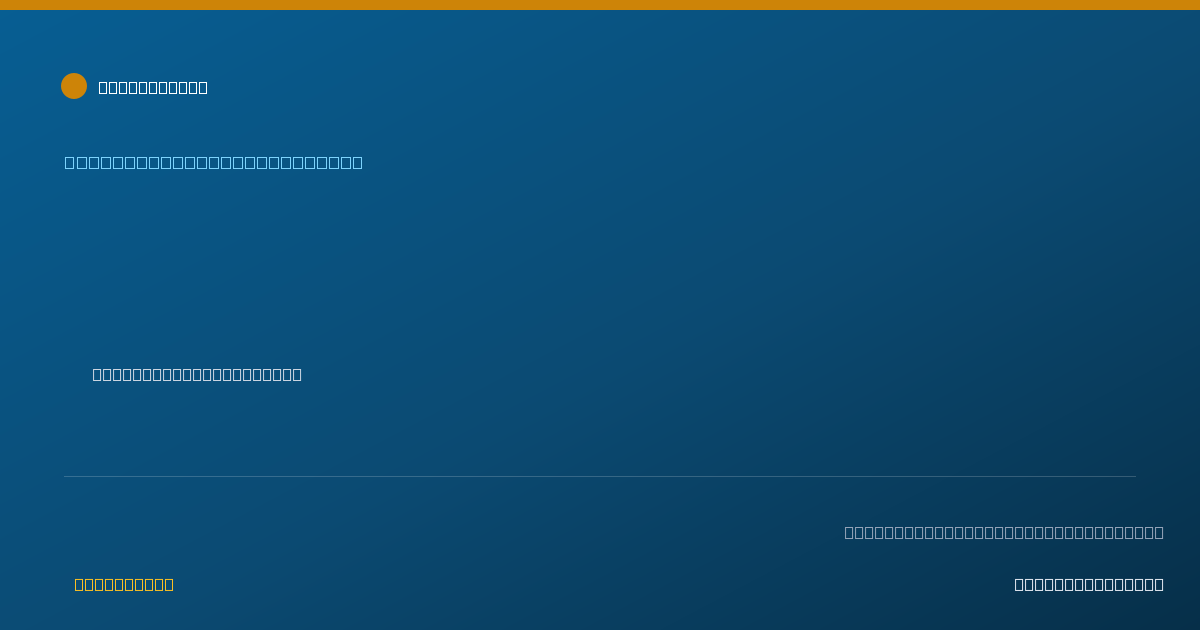The width and height of the screenshot is (1200, 630).
Task: Click the first character of the white header title
Action: pyautogui.click(x=103, y=87)
